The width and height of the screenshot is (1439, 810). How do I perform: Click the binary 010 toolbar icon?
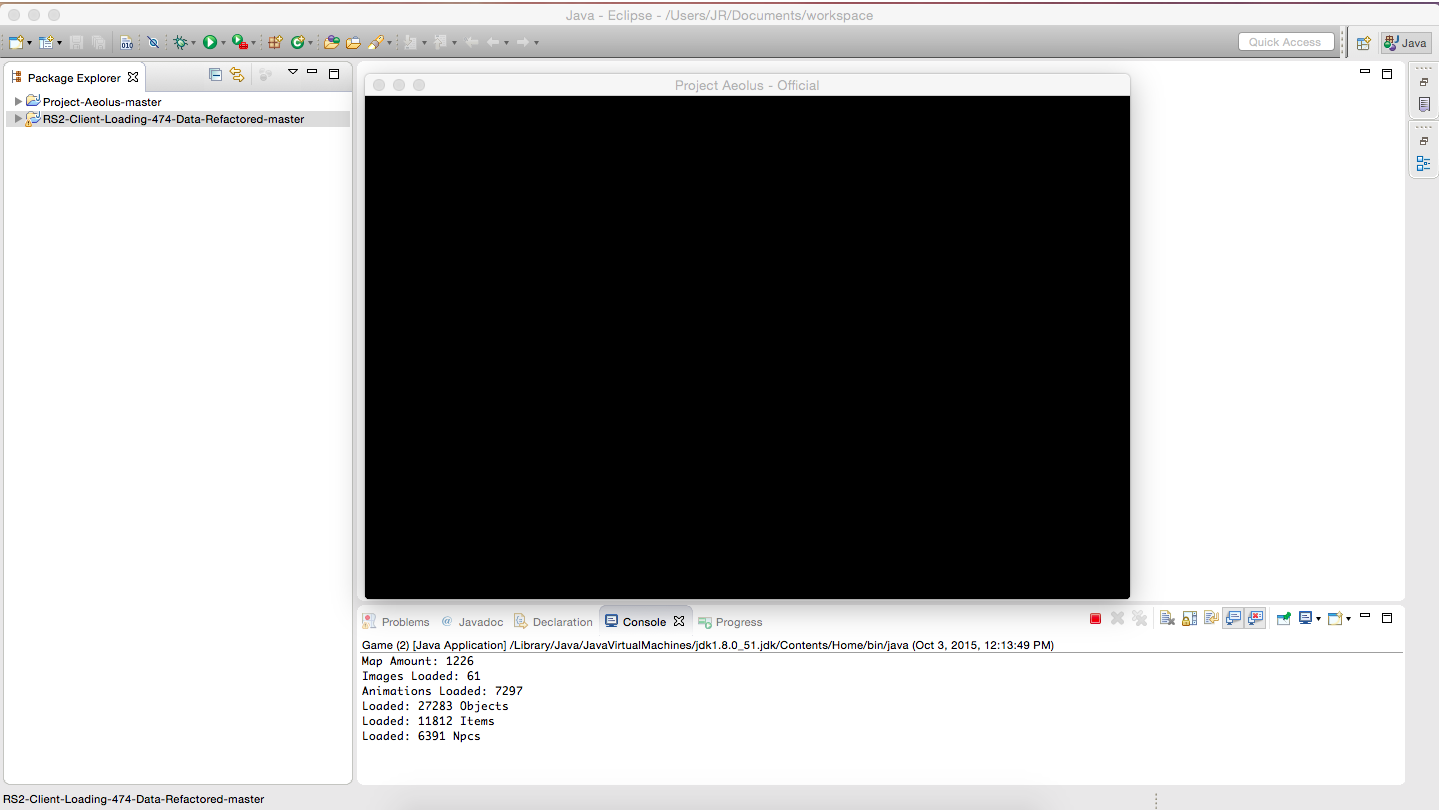pyautogui.click(x=126, y=42)
